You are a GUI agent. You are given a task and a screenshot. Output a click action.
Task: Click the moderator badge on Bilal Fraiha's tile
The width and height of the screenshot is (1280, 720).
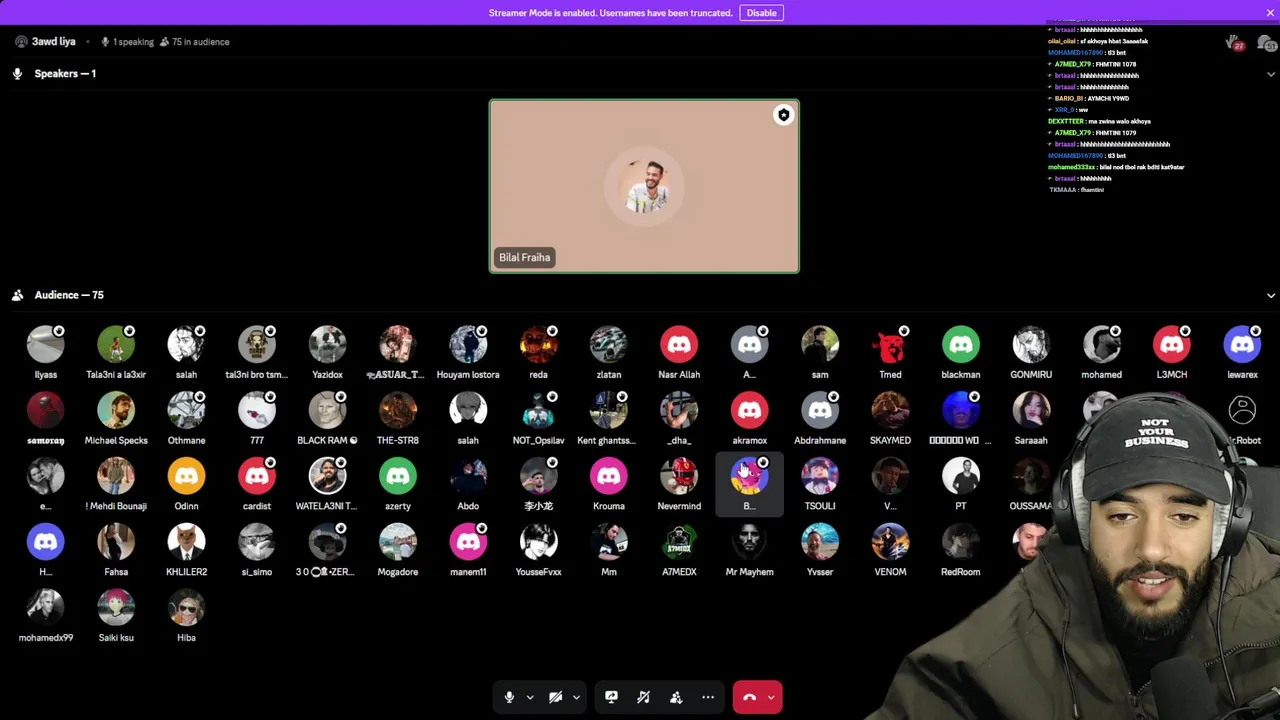[x=784, y=115]
